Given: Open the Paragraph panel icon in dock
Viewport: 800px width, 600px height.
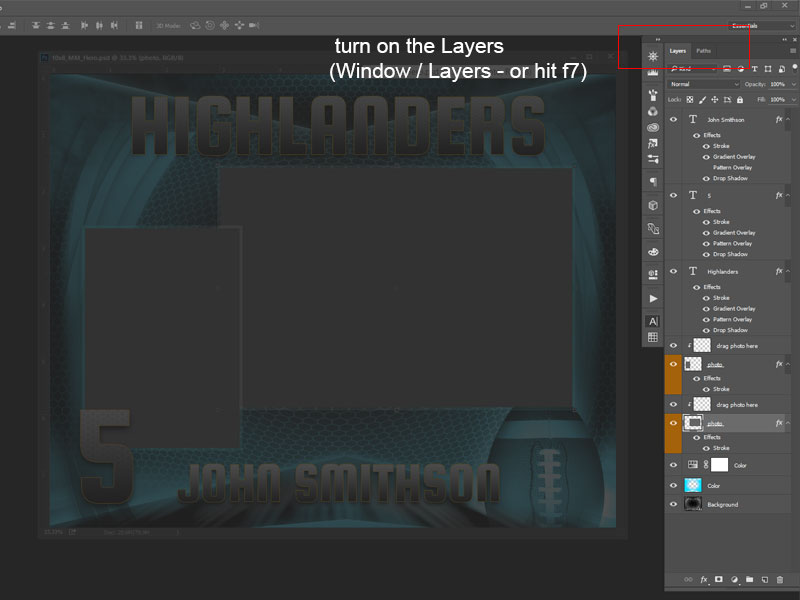Looking at the screenshot, I should [x=653, y=182].
